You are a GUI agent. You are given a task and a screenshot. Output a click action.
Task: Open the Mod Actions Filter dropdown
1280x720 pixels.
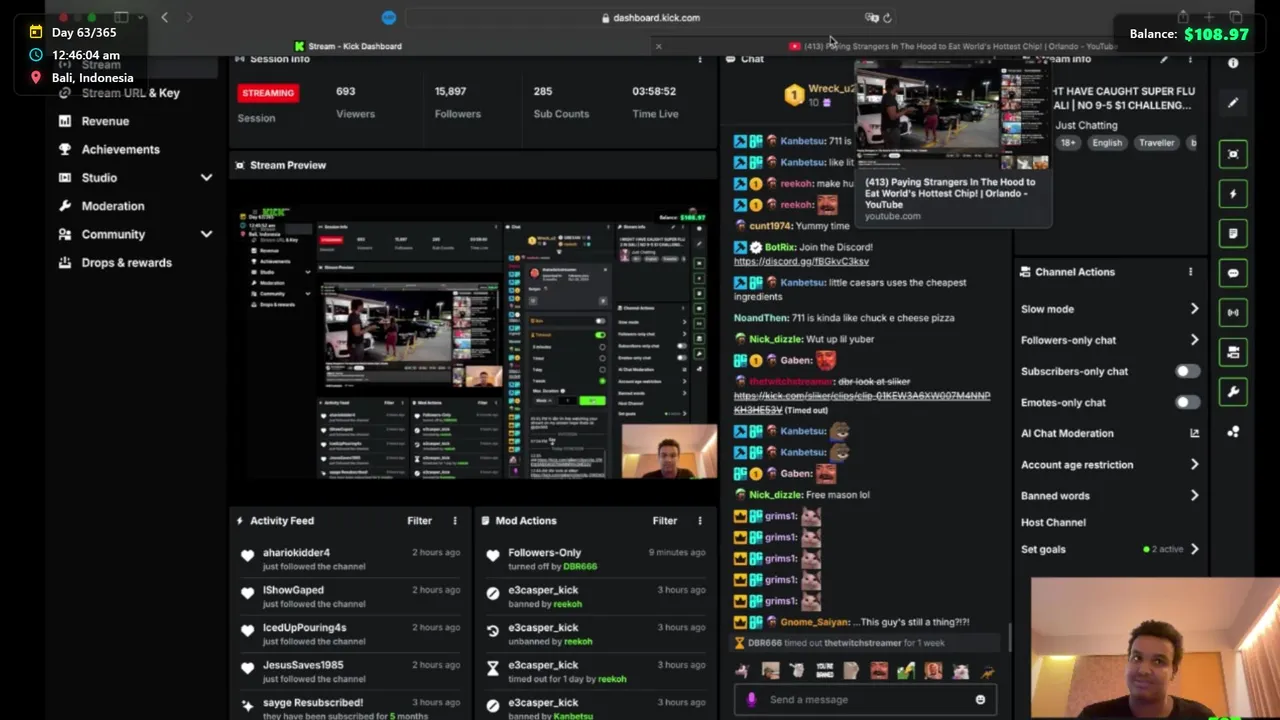[x=664, y=521]
